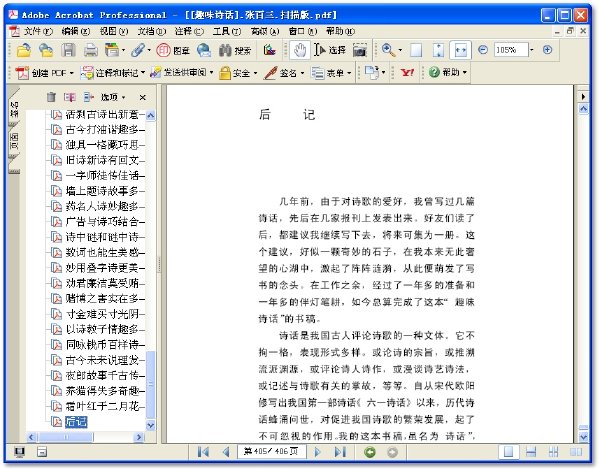Click the Print icon in toolbar
The height and width of the screenshot is (471, 600).
point(91,50)
